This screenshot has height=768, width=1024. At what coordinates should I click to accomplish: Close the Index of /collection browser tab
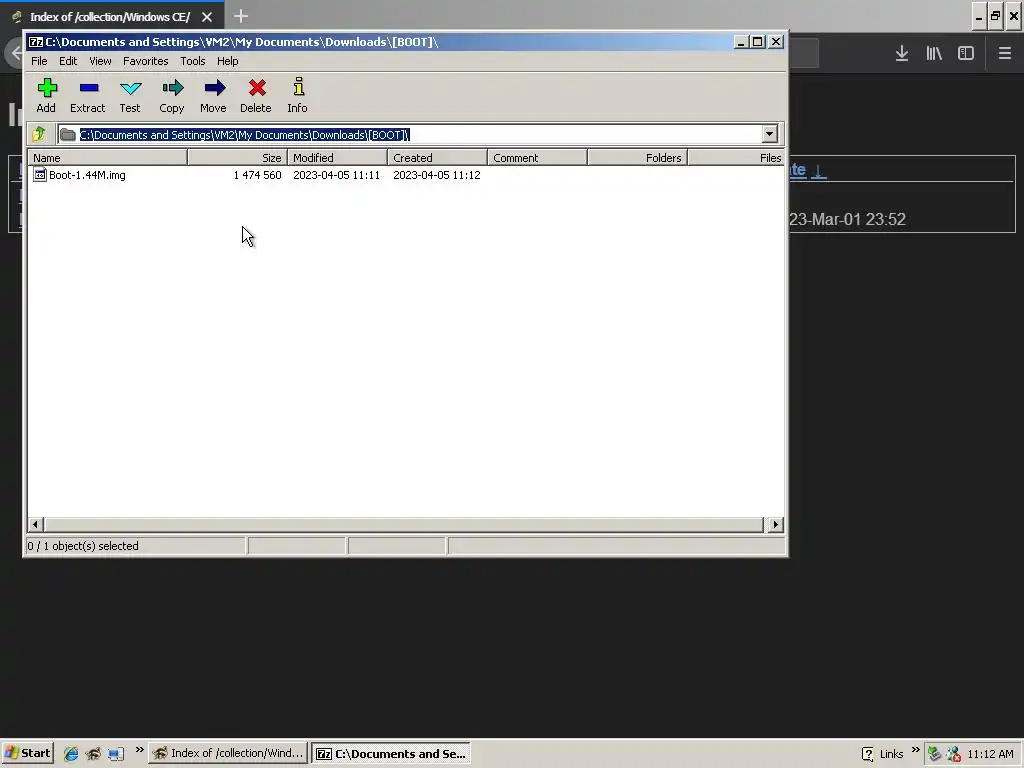[207, 17]
